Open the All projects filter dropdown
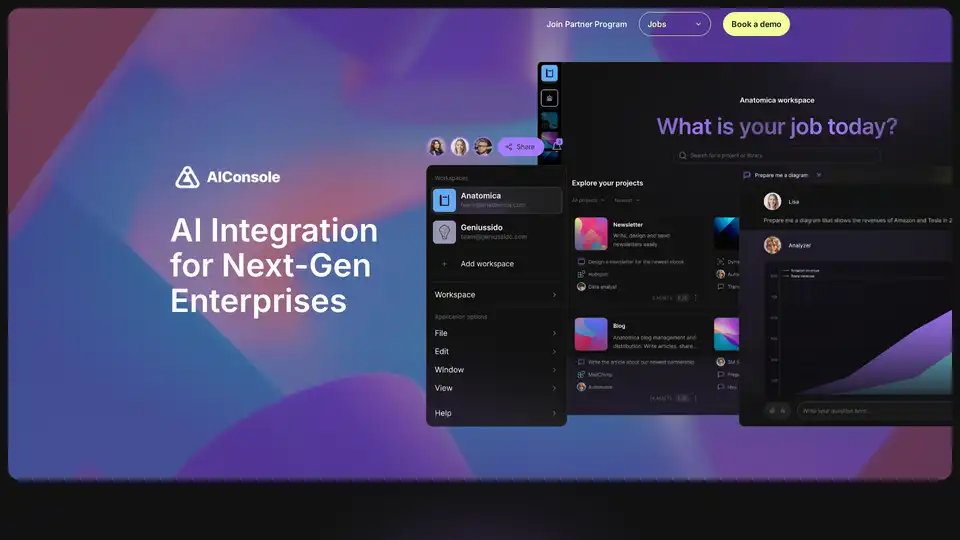Screen dimensions: 960x540 [588, 200]
